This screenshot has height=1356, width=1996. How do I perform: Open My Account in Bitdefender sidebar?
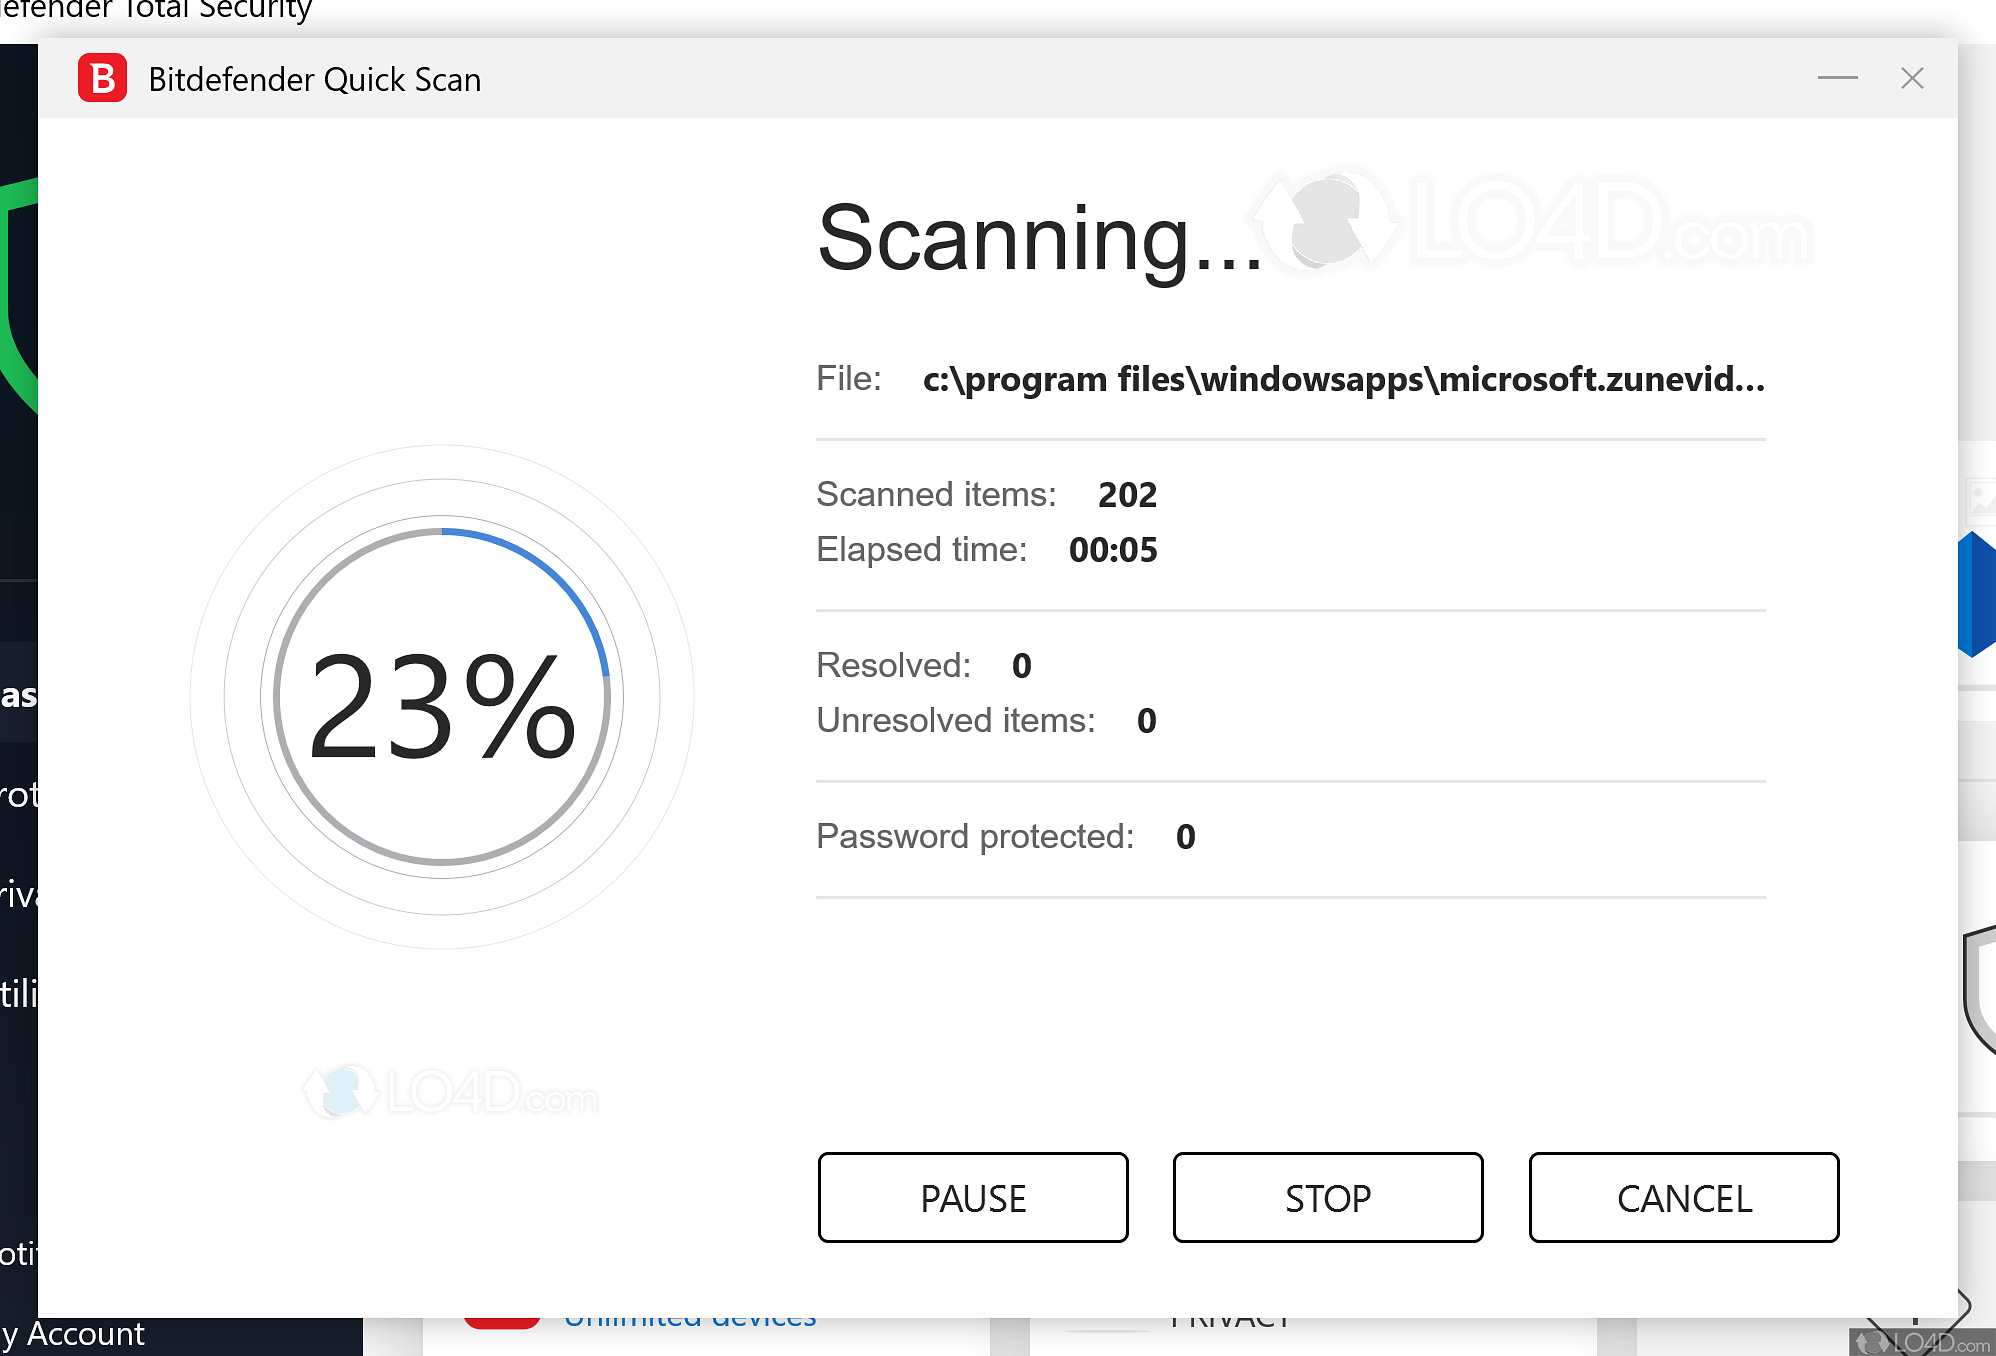(73, 1334)
